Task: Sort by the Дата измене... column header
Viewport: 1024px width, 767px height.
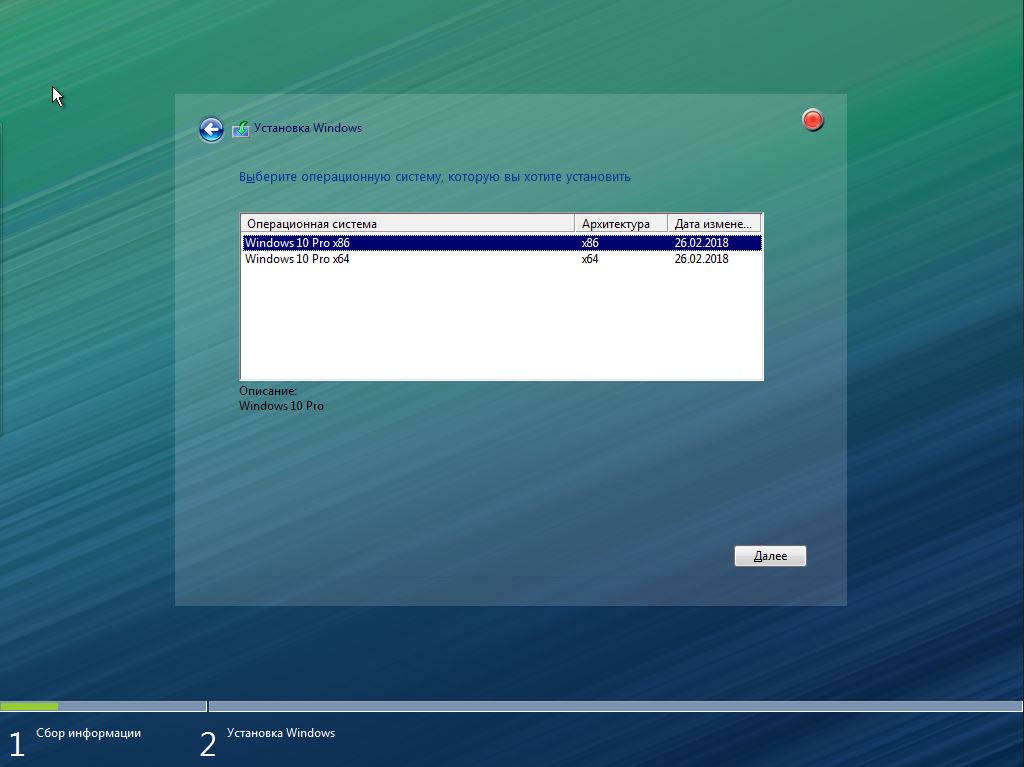Action: coord(714,223)
